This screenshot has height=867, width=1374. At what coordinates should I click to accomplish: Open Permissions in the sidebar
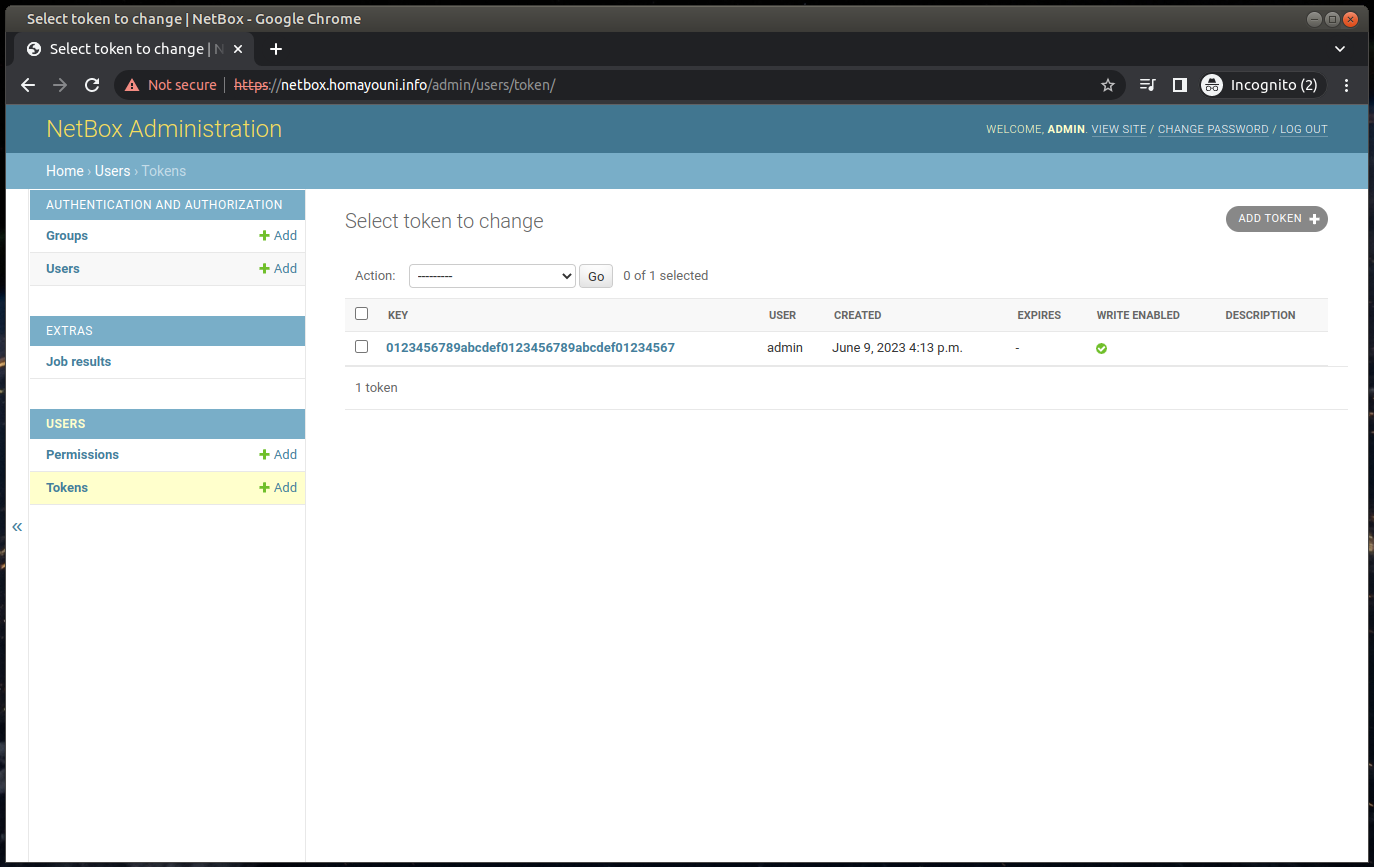click(x=82, y=455)
